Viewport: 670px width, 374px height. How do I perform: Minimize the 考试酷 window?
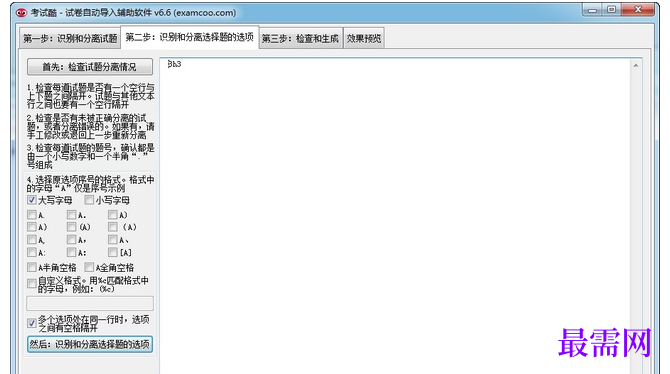click(592, 10)
